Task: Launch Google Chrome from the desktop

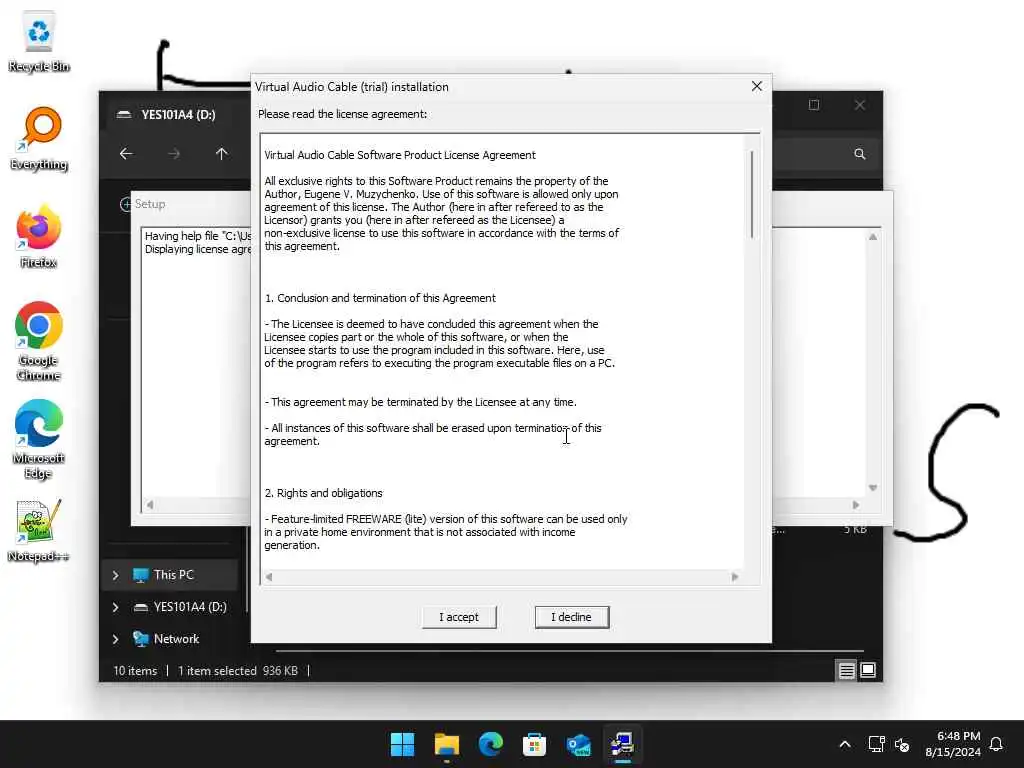Action: [x=39, y=342]
